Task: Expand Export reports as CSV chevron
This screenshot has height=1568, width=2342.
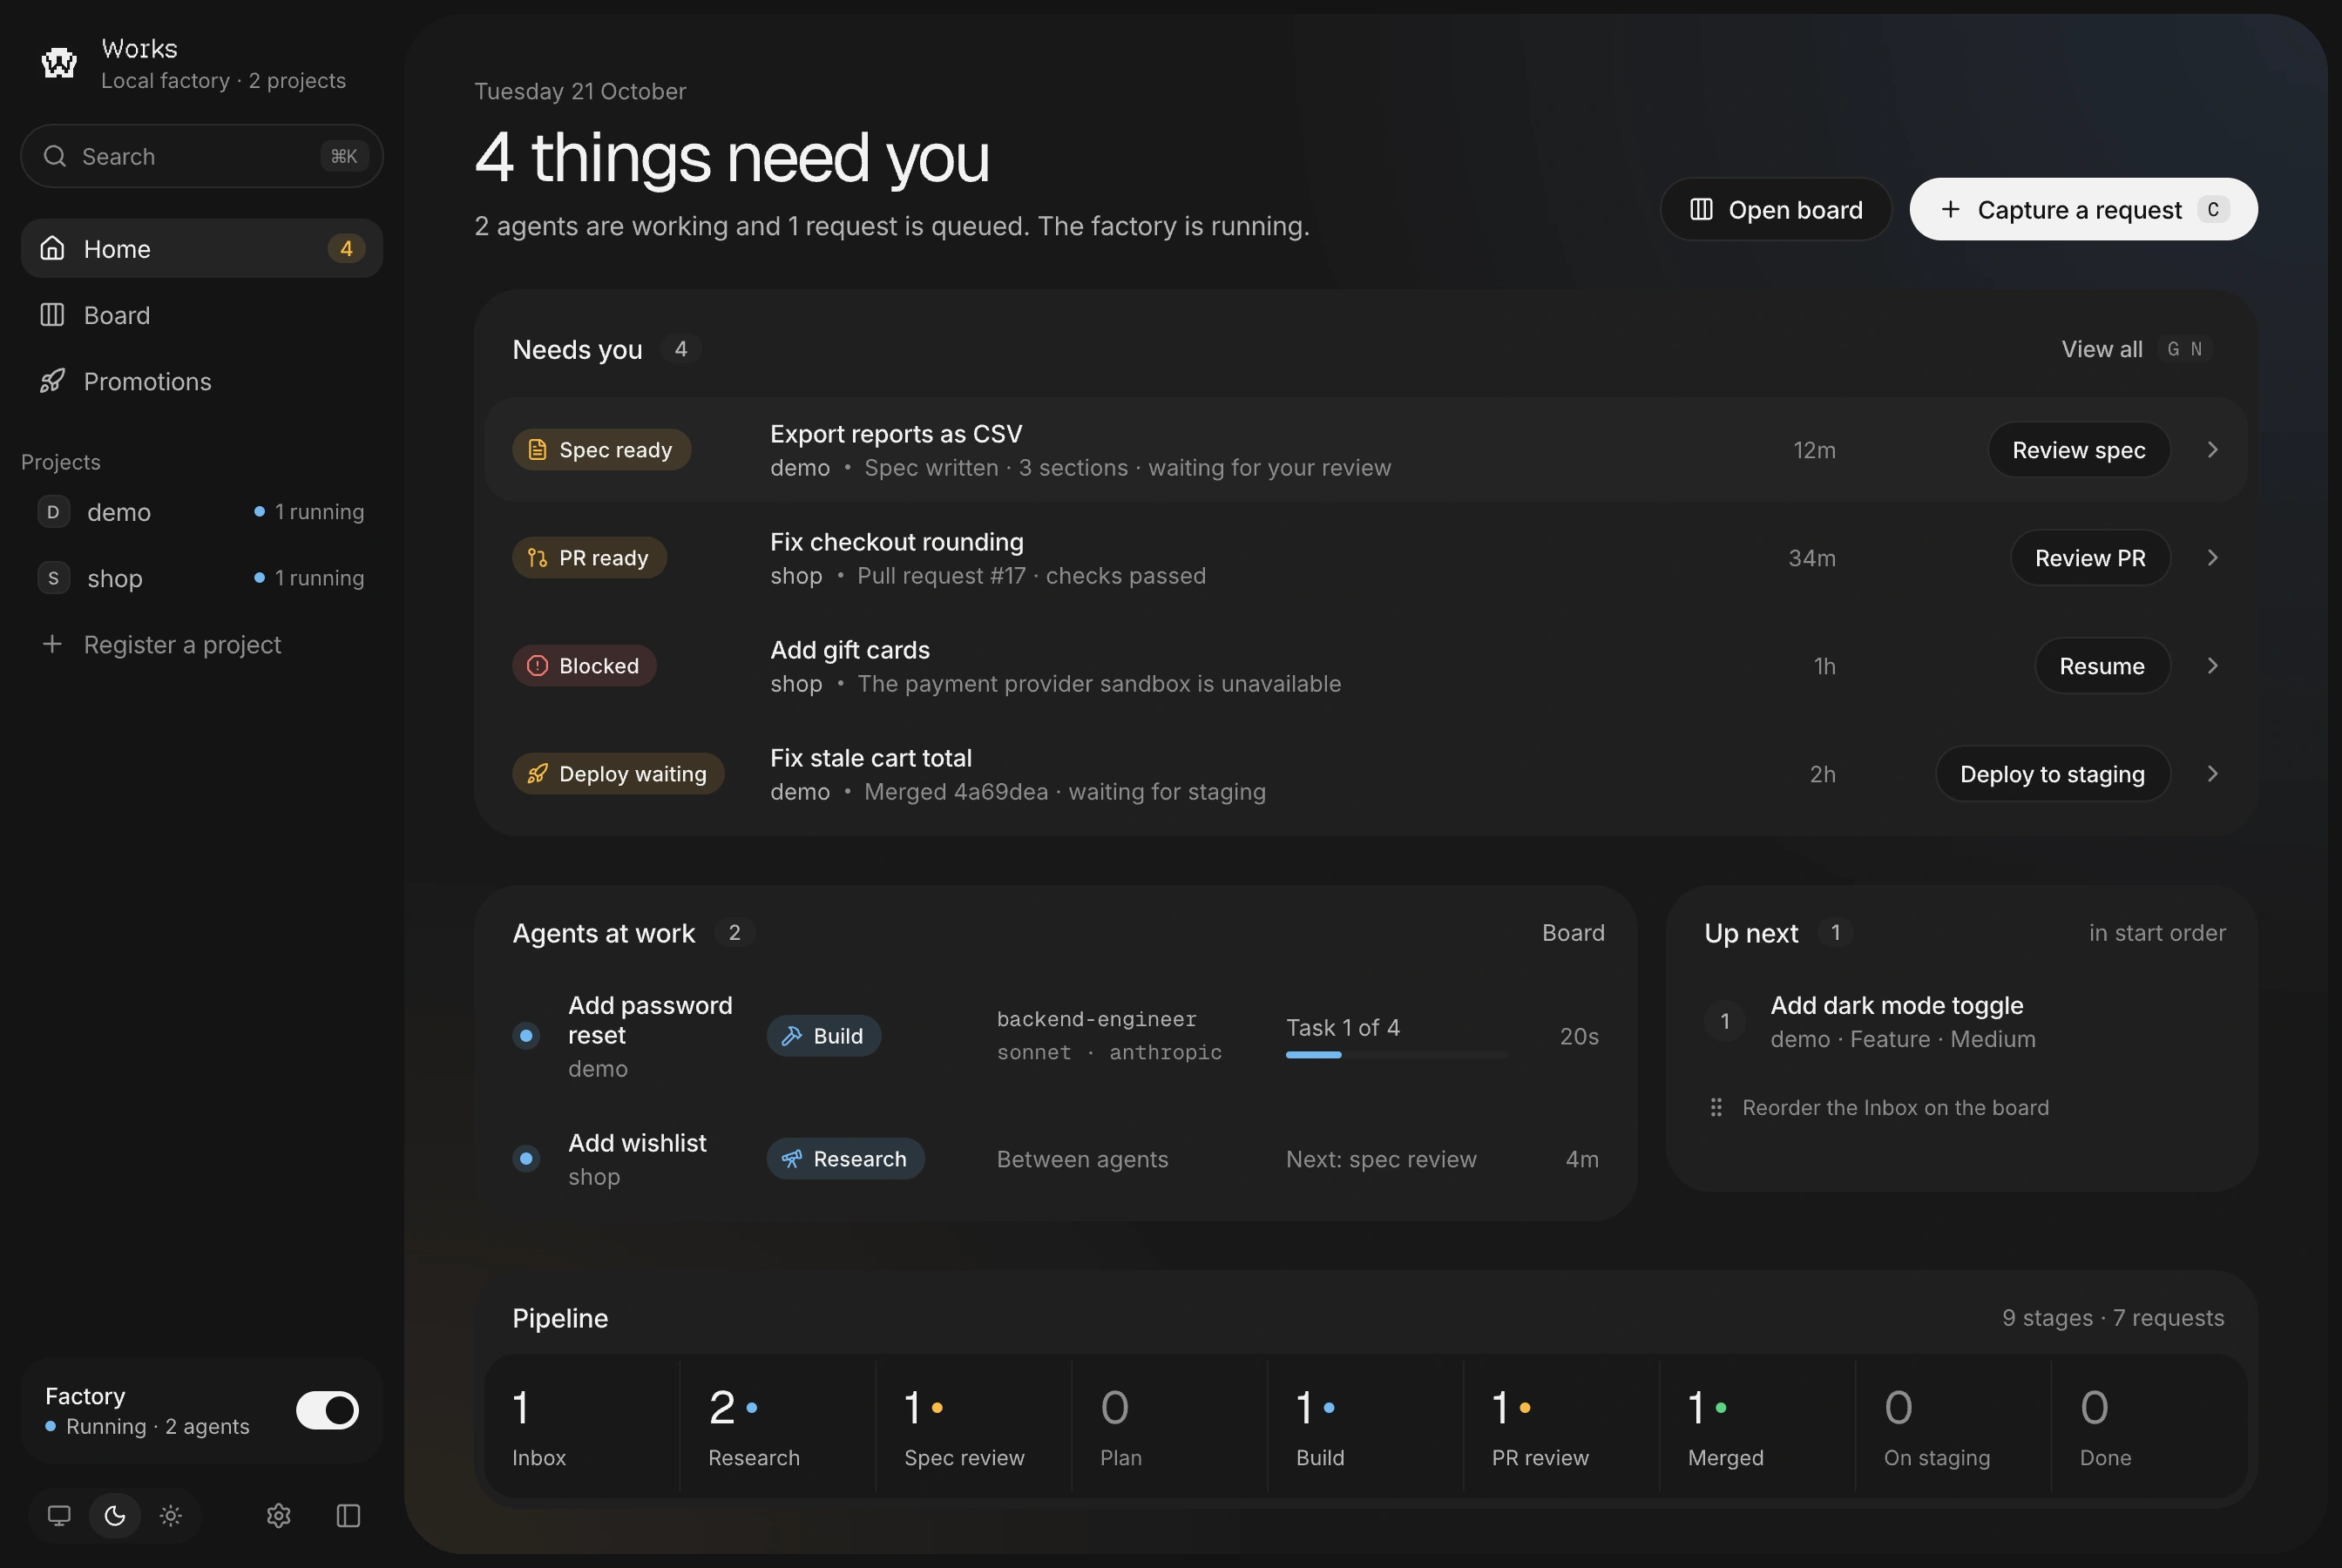Action: tap(2212, 450)
